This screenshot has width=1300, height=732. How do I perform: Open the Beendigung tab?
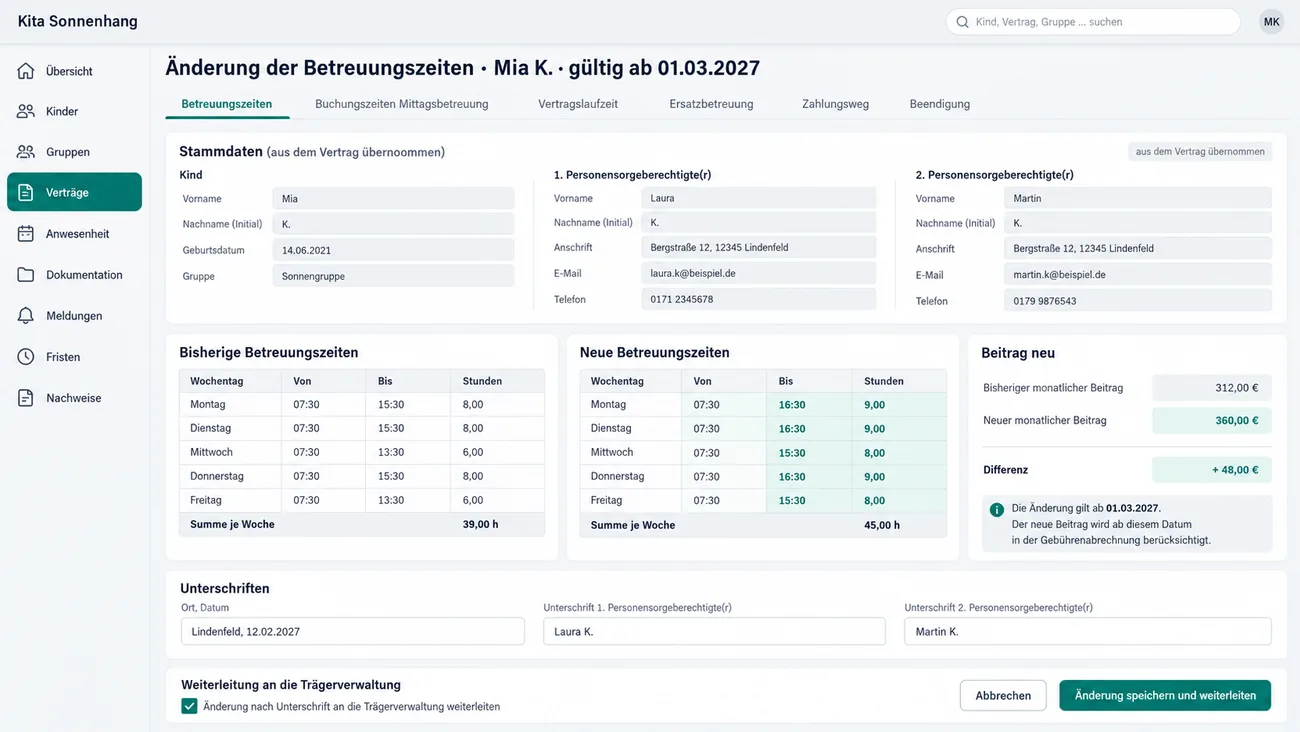pos(940,104)
